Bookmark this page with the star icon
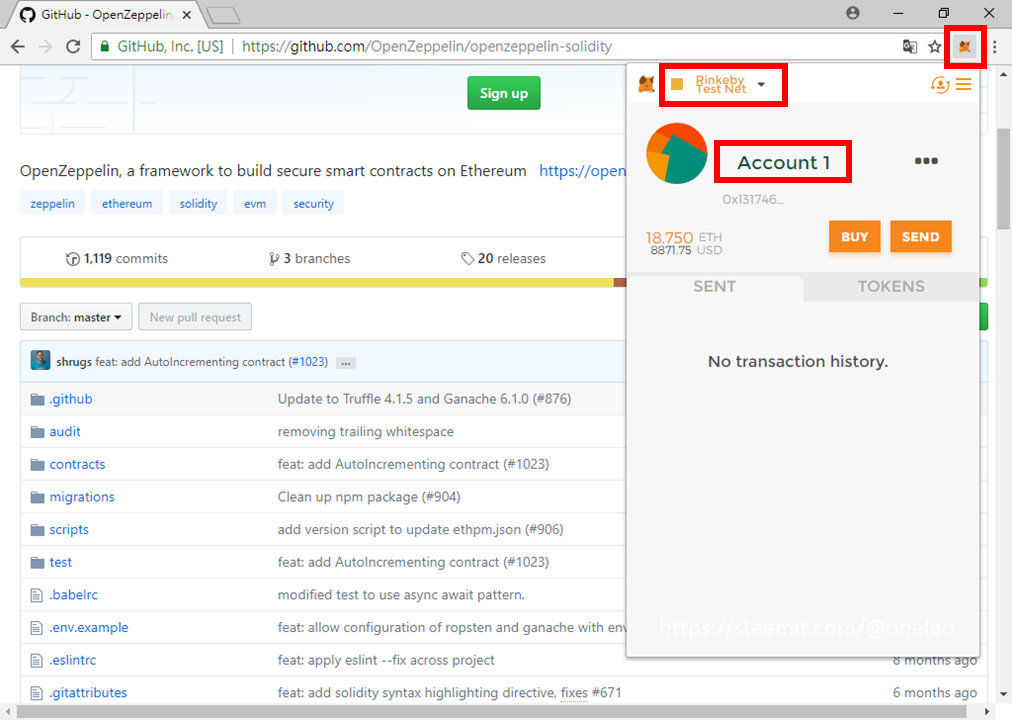The width and height of the screenshot is (1012, 720). [935, 46]
